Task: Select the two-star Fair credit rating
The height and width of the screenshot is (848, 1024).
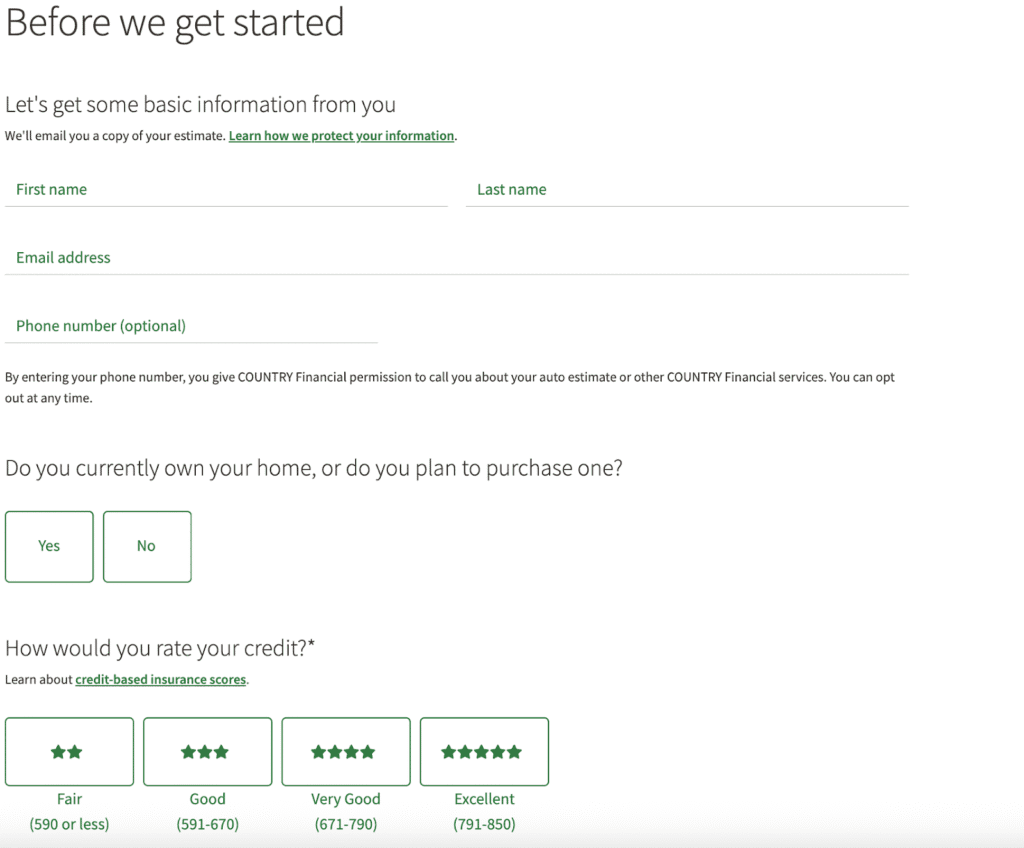Action: (x=69, y=752)
